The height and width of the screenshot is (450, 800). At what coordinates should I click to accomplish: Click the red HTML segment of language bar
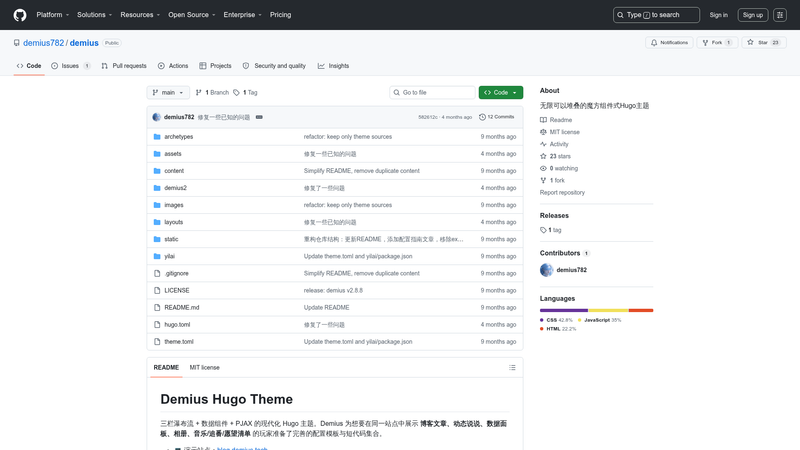[641, 310]
